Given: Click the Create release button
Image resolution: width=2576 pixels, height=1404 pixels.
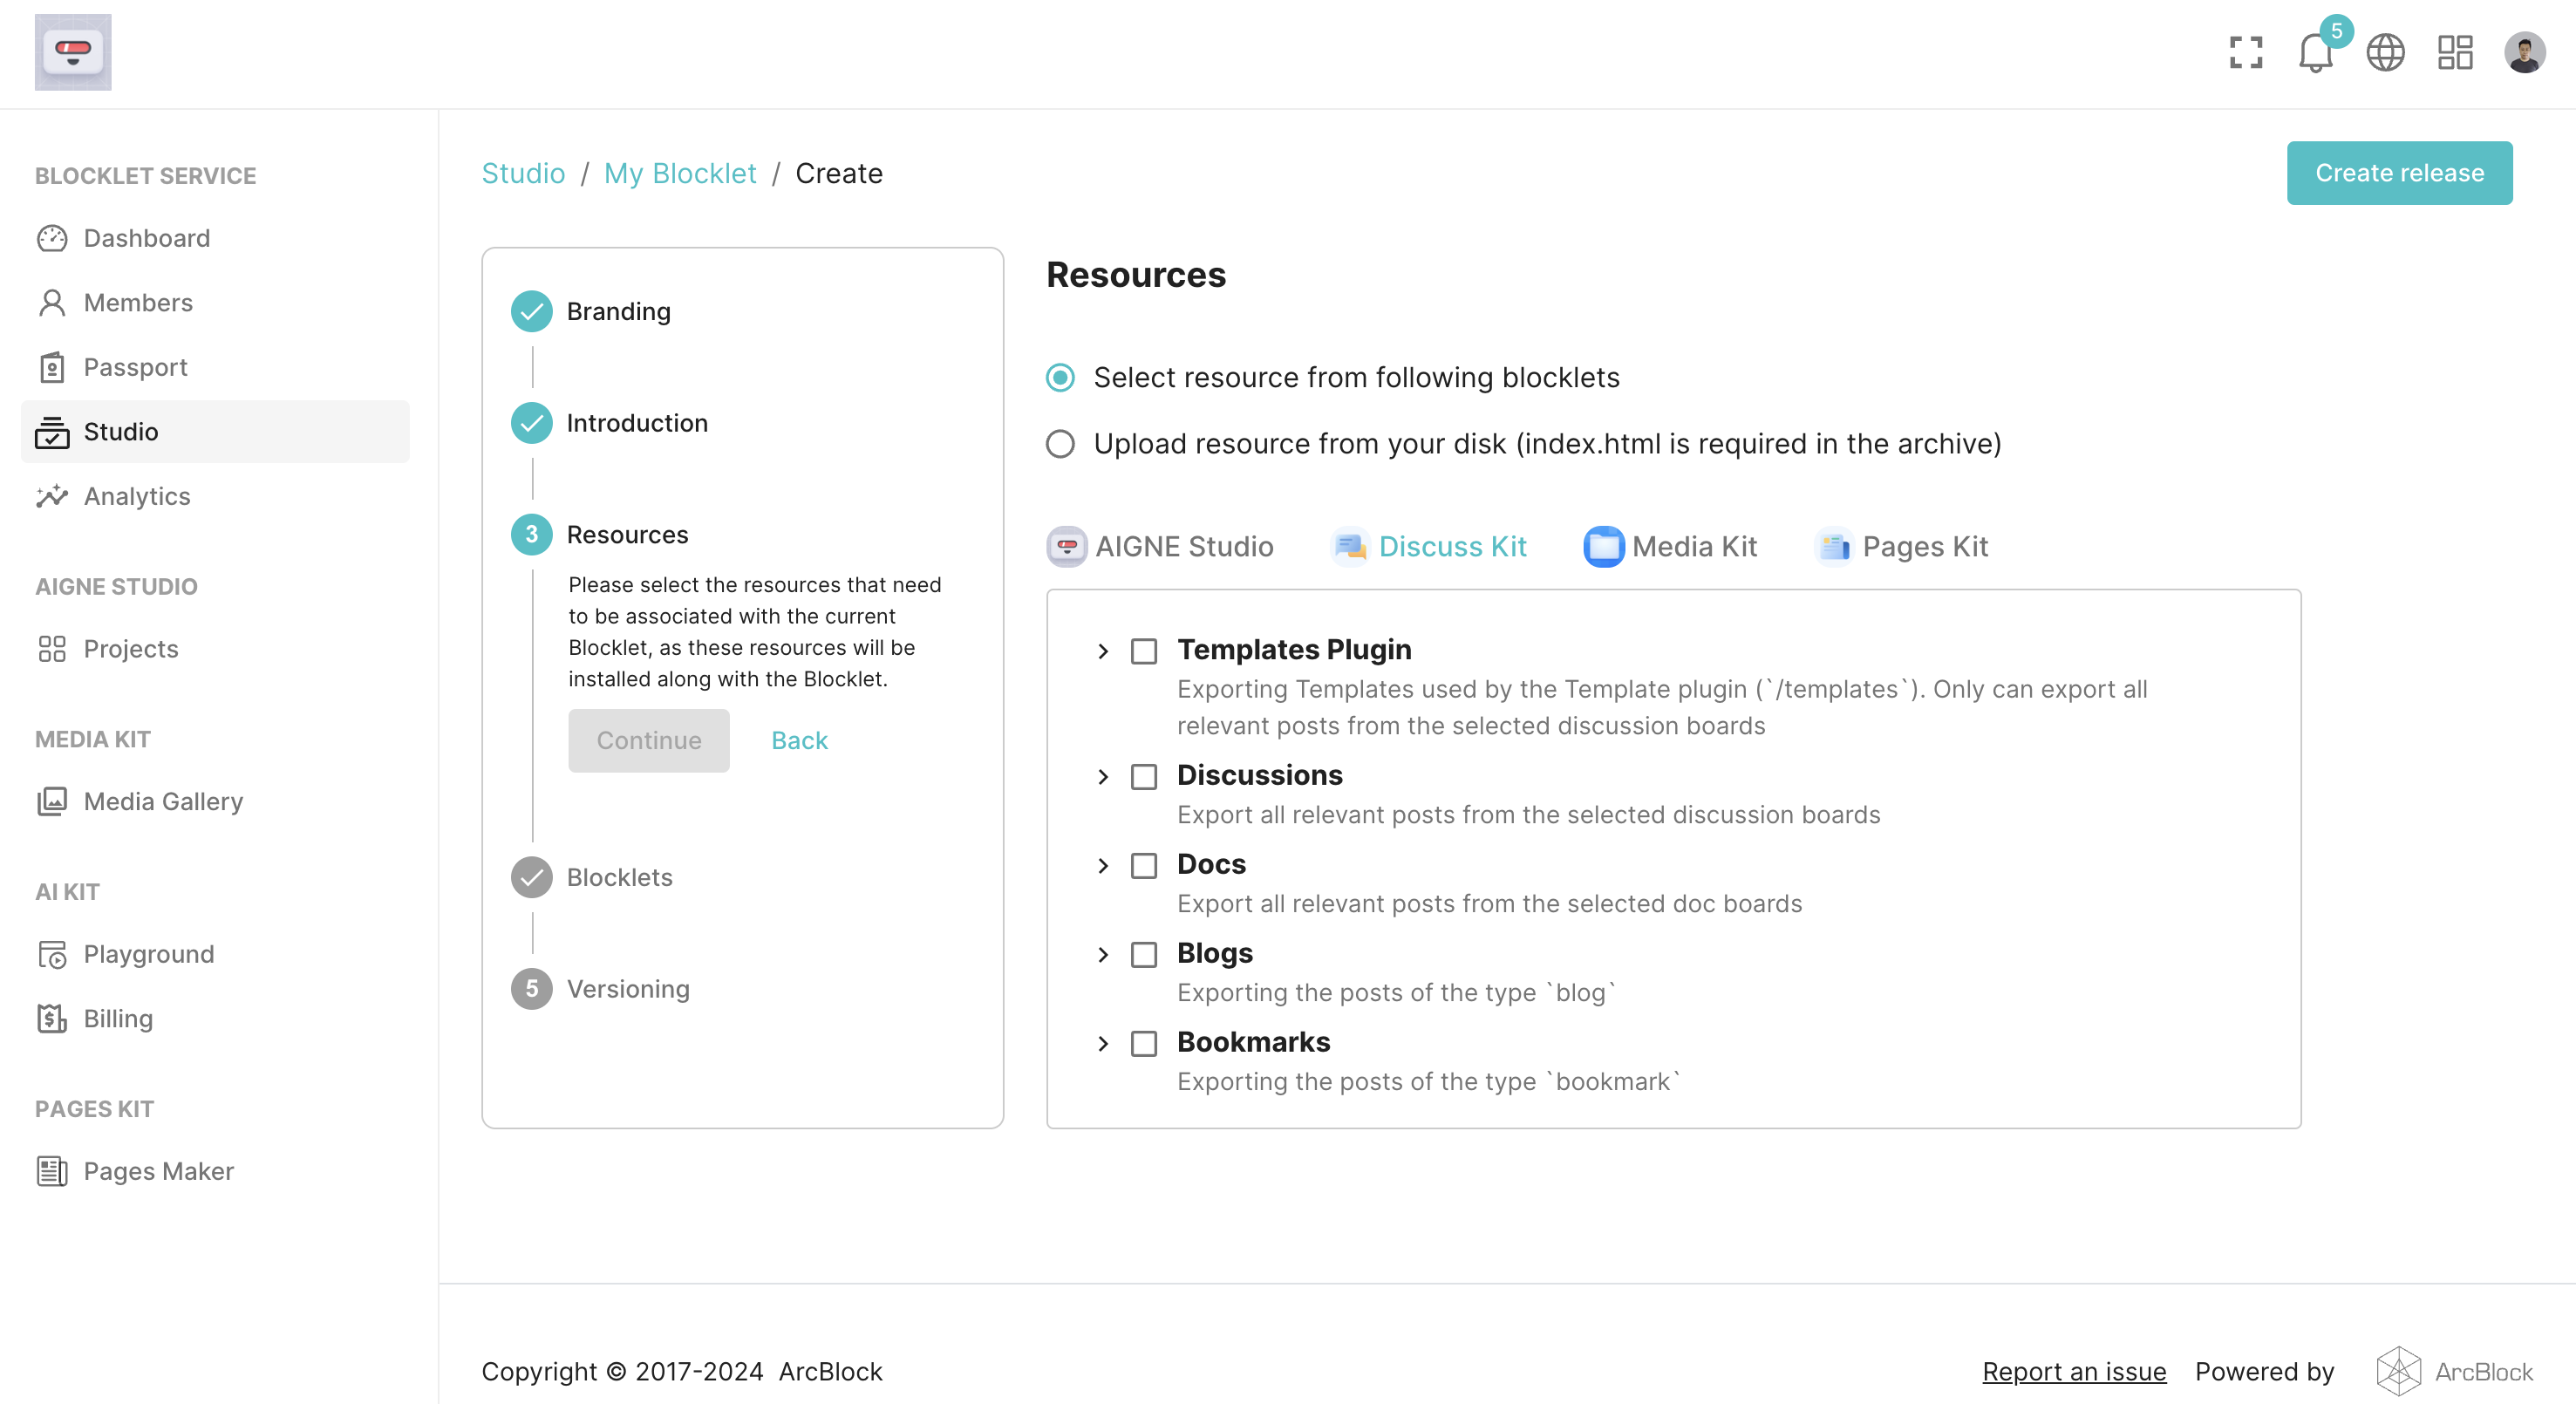Looking at the screenshot, I should point(2399,173).
